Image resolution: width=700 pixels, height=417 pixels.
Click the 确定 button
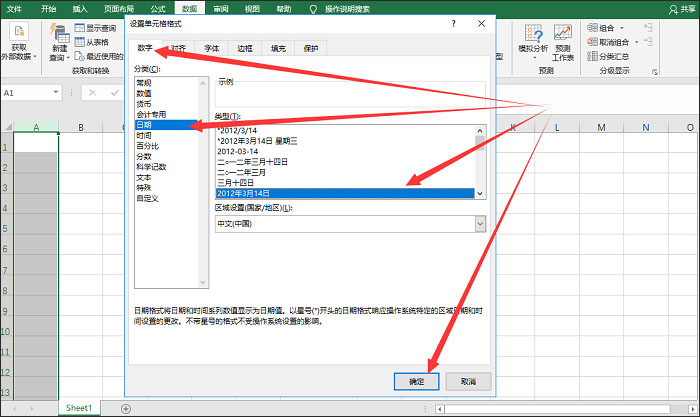click(x=417, y=381)
